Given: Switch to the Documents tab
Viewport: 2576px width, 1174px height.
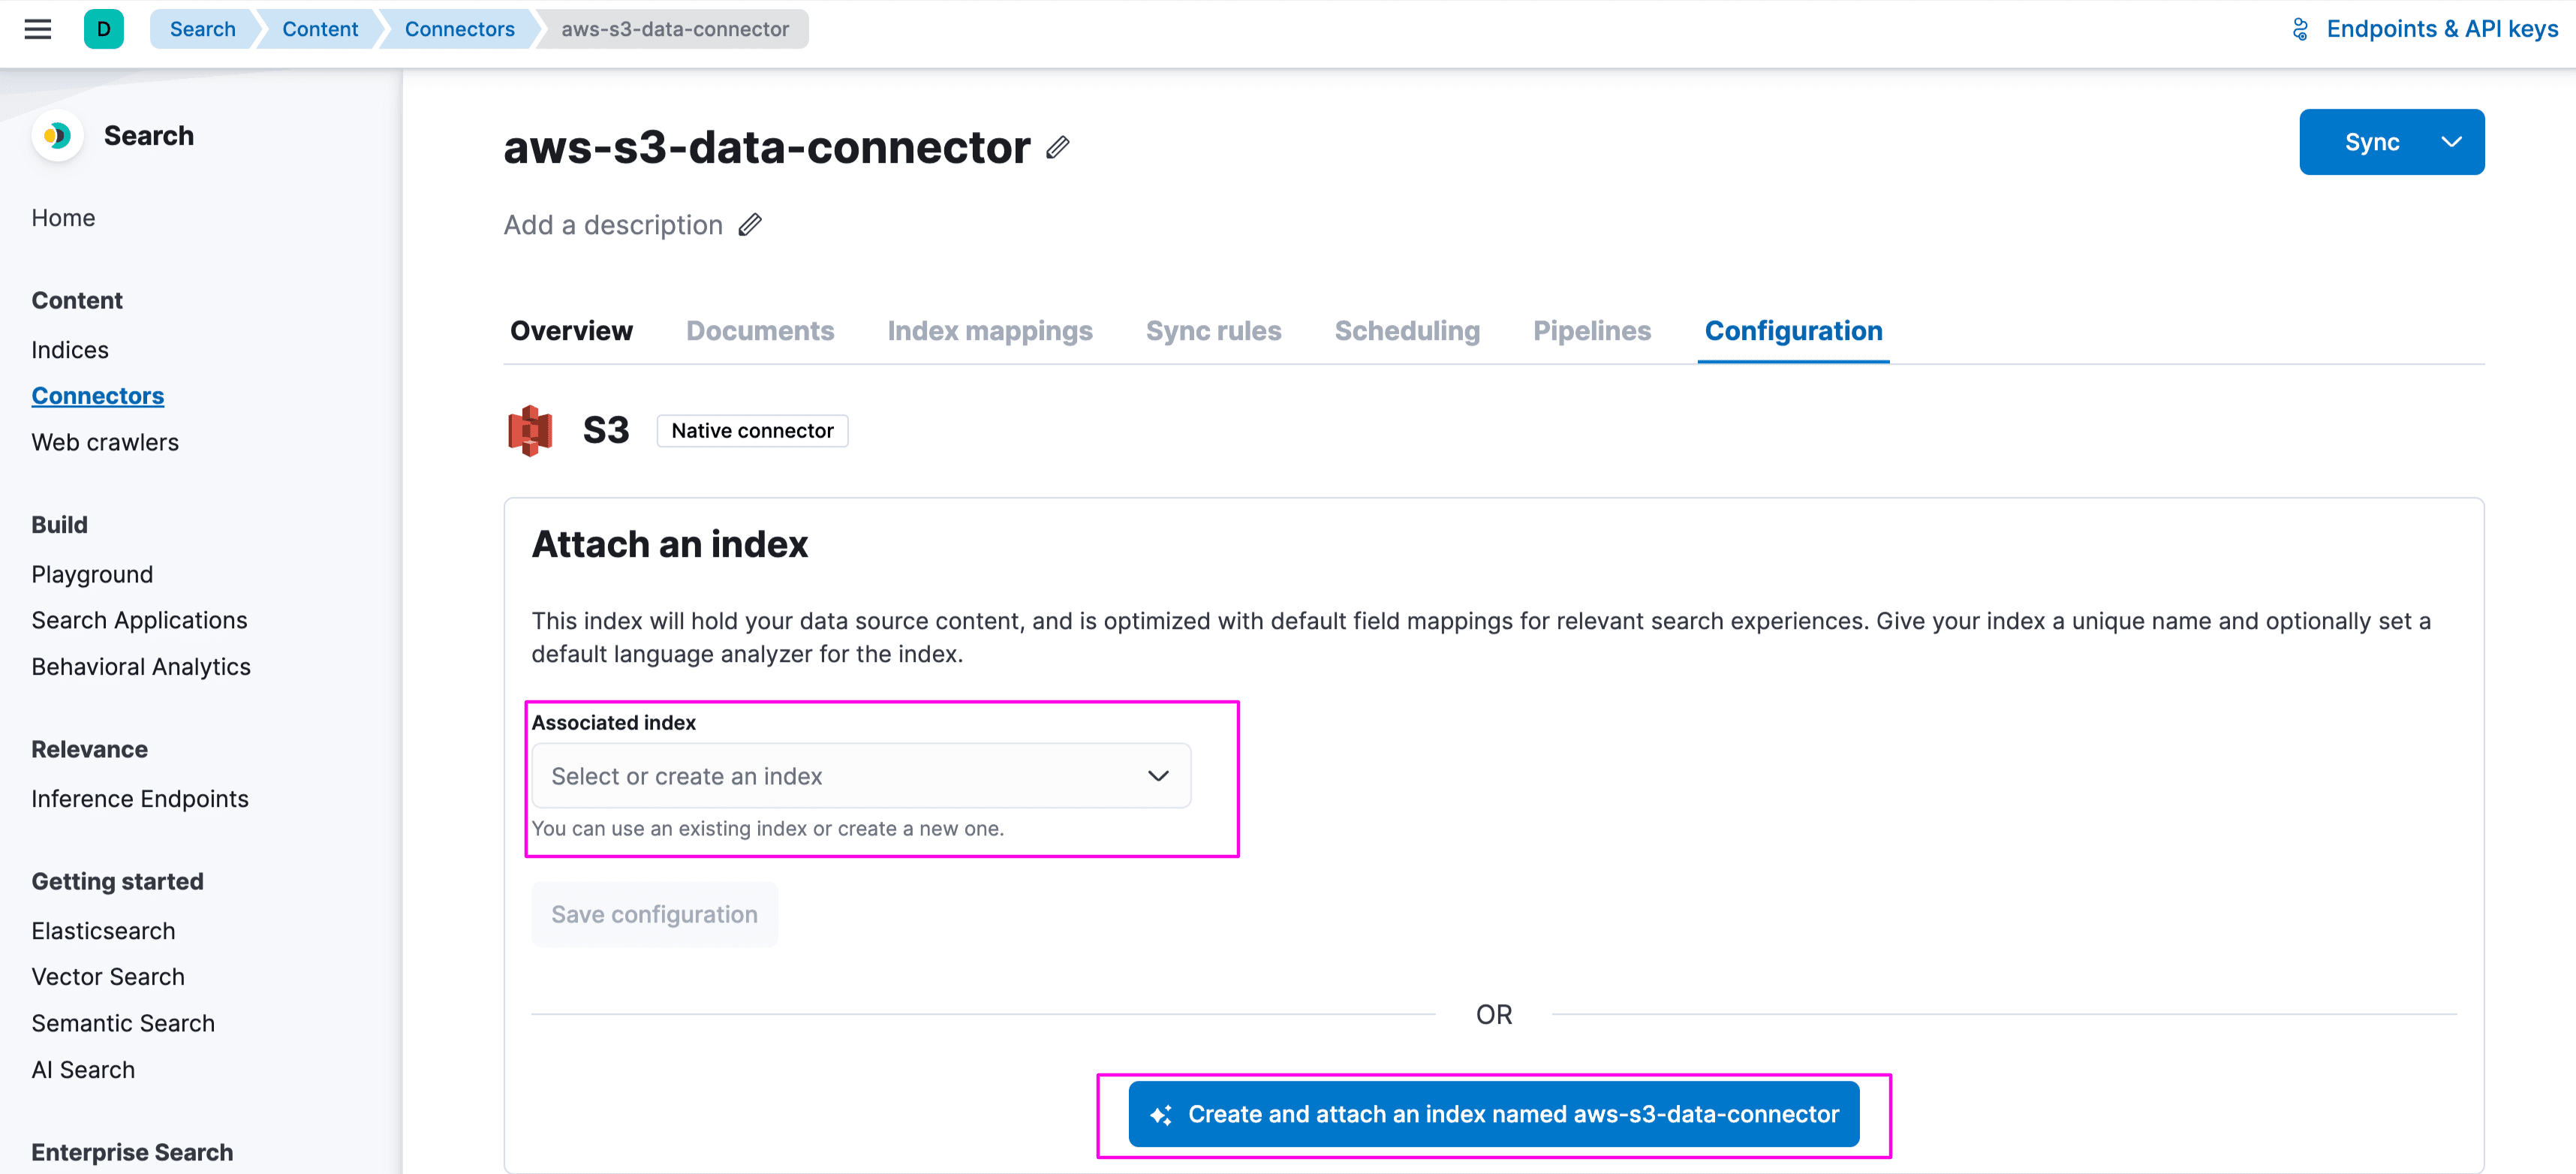Looking at the screenshot, I should click(x=759, y=331).
